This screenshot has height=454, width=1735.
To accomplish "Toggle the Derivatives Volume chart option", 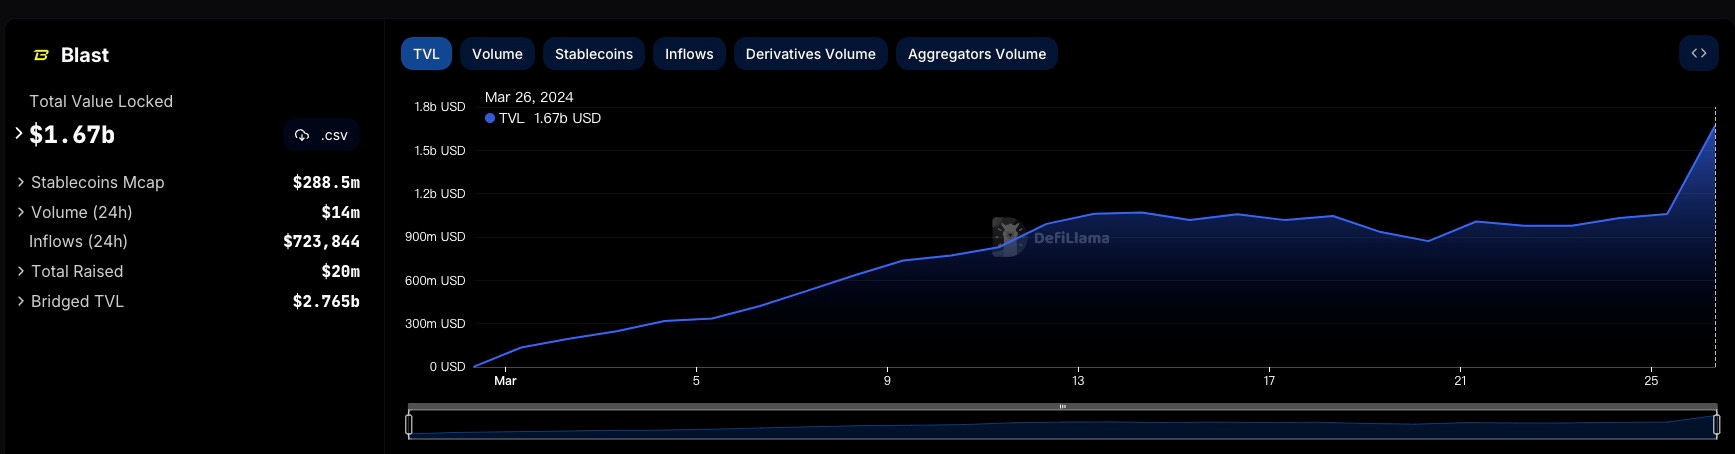I will (810, 54).
